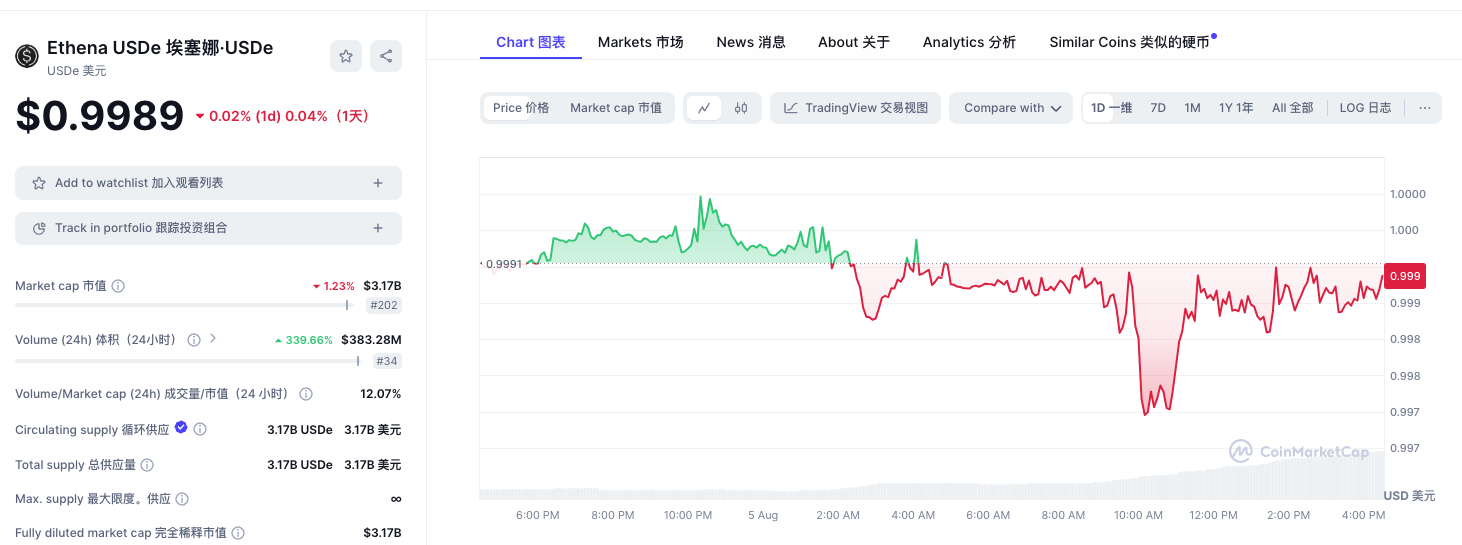Click the share icon button
Viewport: 1462px width, 545px height.
[386, 56]
